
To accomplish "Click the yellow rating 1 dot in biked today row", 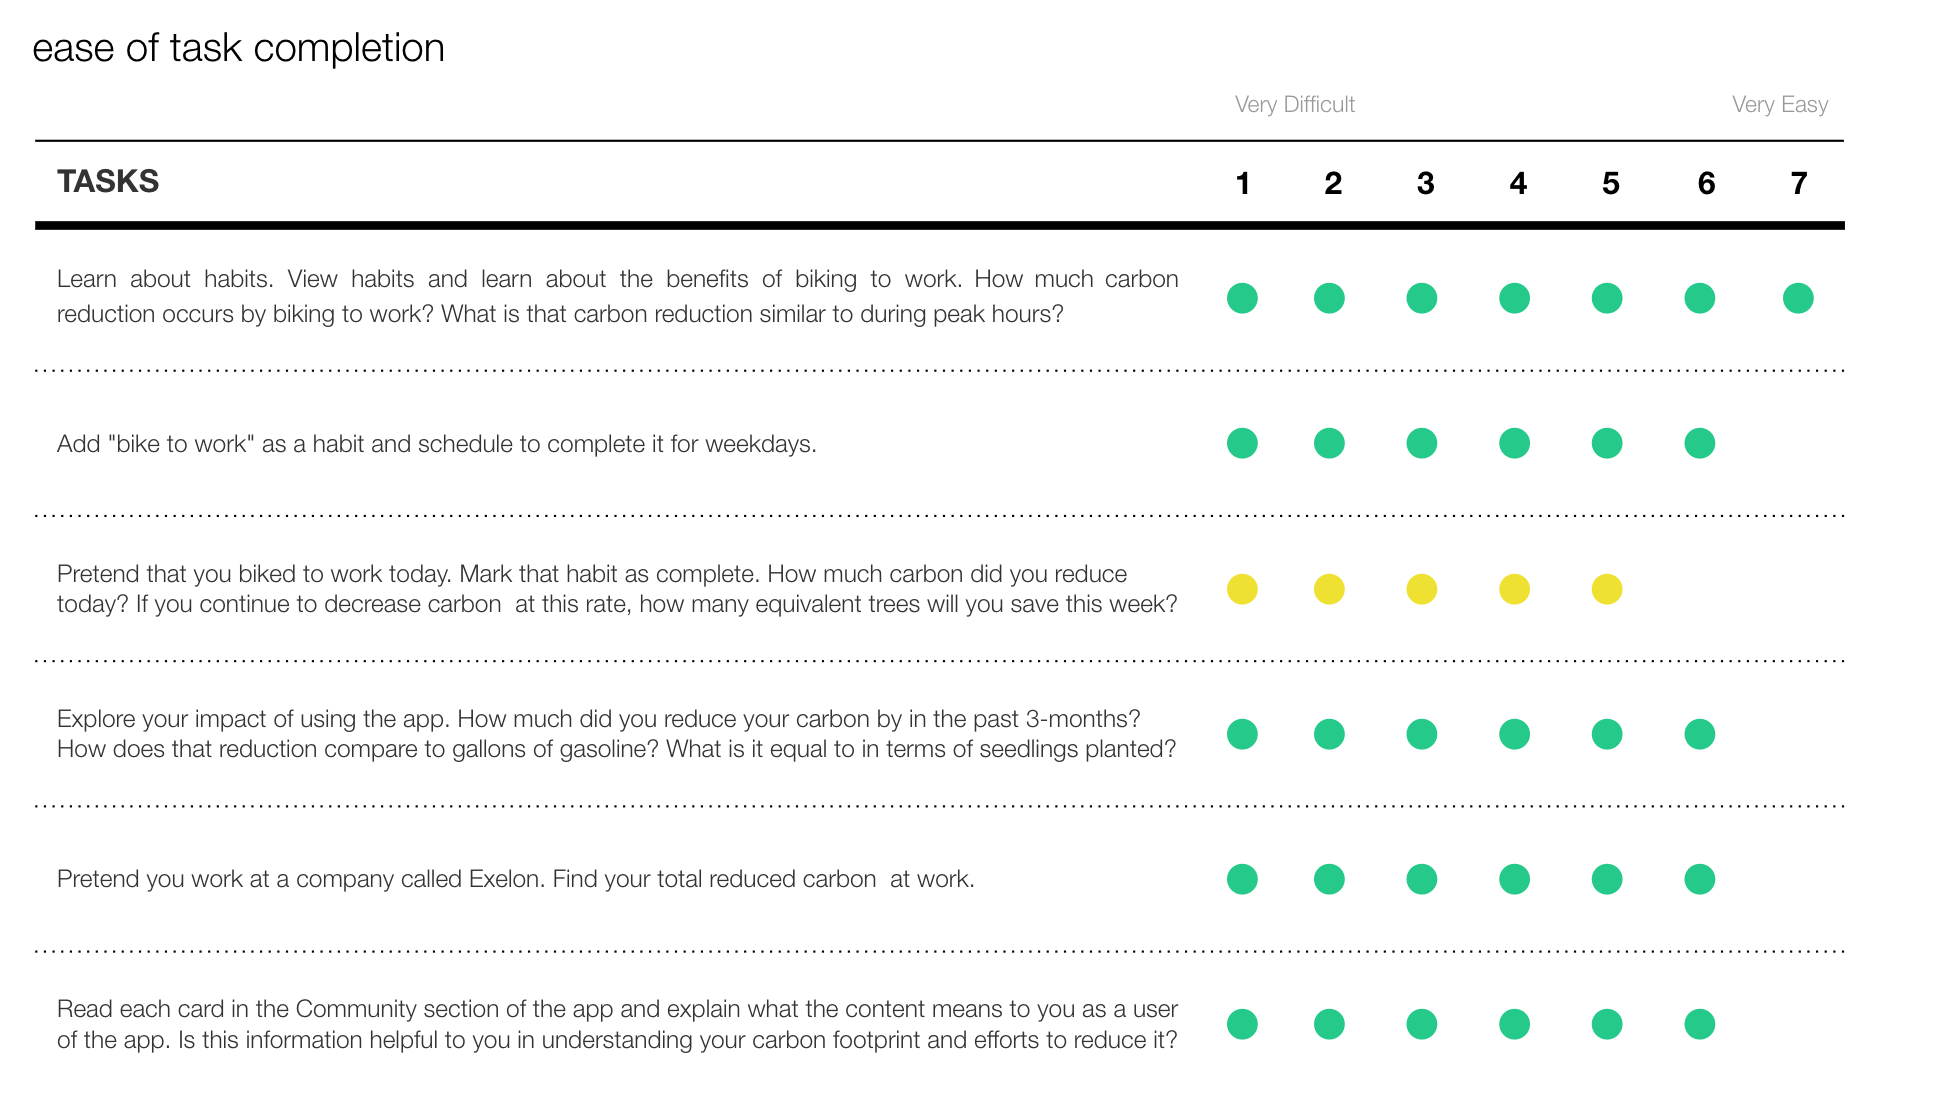I will tap(1242, 589).
